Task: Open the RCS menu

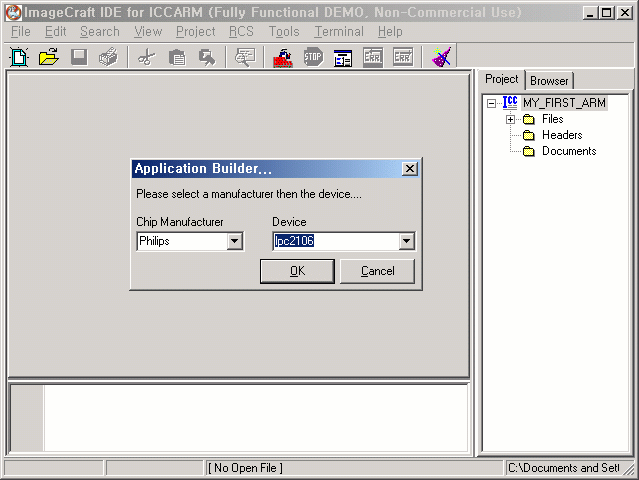Action: (241, 31)
